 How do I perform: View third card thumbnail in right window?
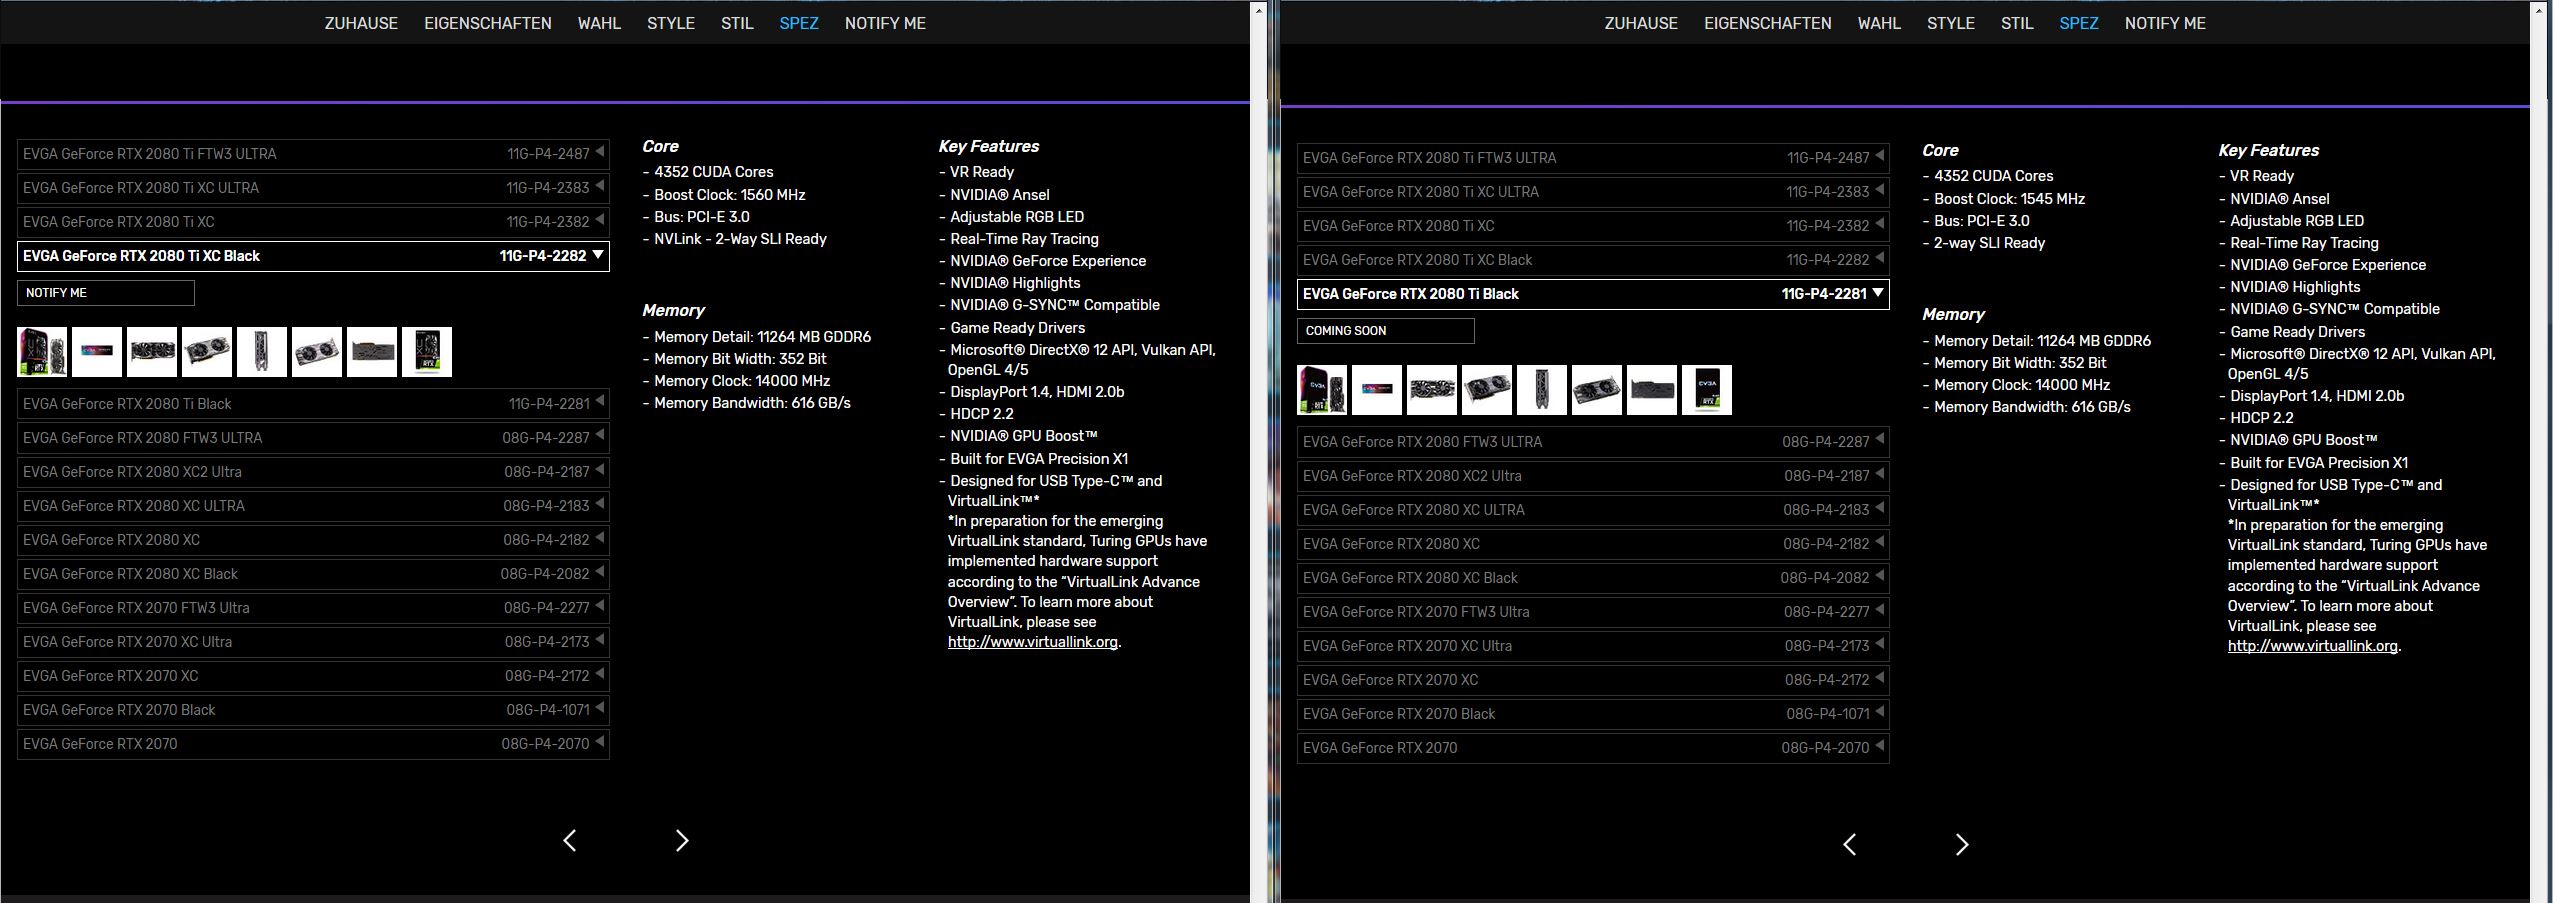pyautogui.click(x=1432, y=390)
